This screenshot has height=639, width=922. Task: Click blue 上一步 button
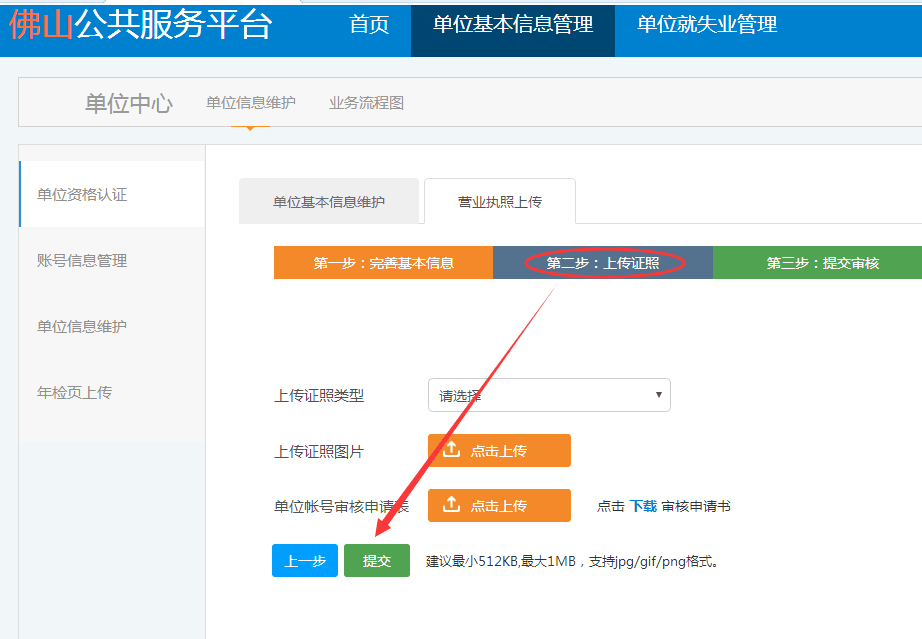(305, 561)
